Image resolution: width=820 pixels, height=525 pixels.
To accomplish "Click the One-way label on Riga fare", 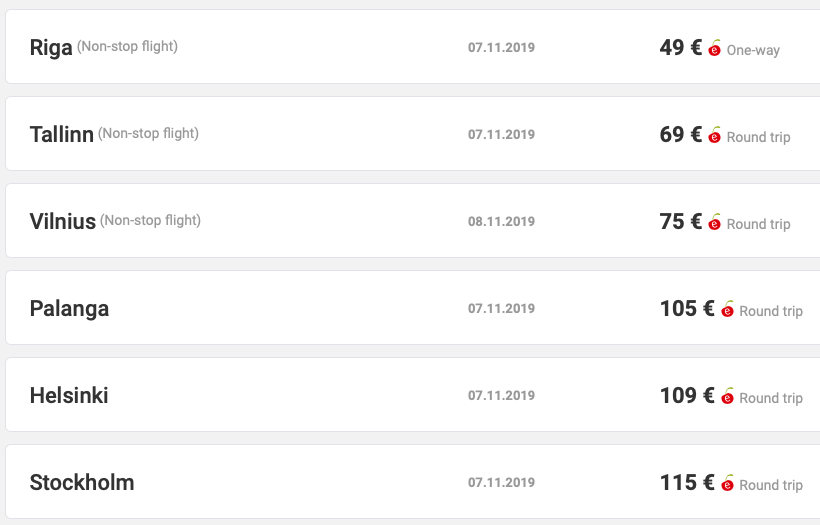I will tap(753, 50).
